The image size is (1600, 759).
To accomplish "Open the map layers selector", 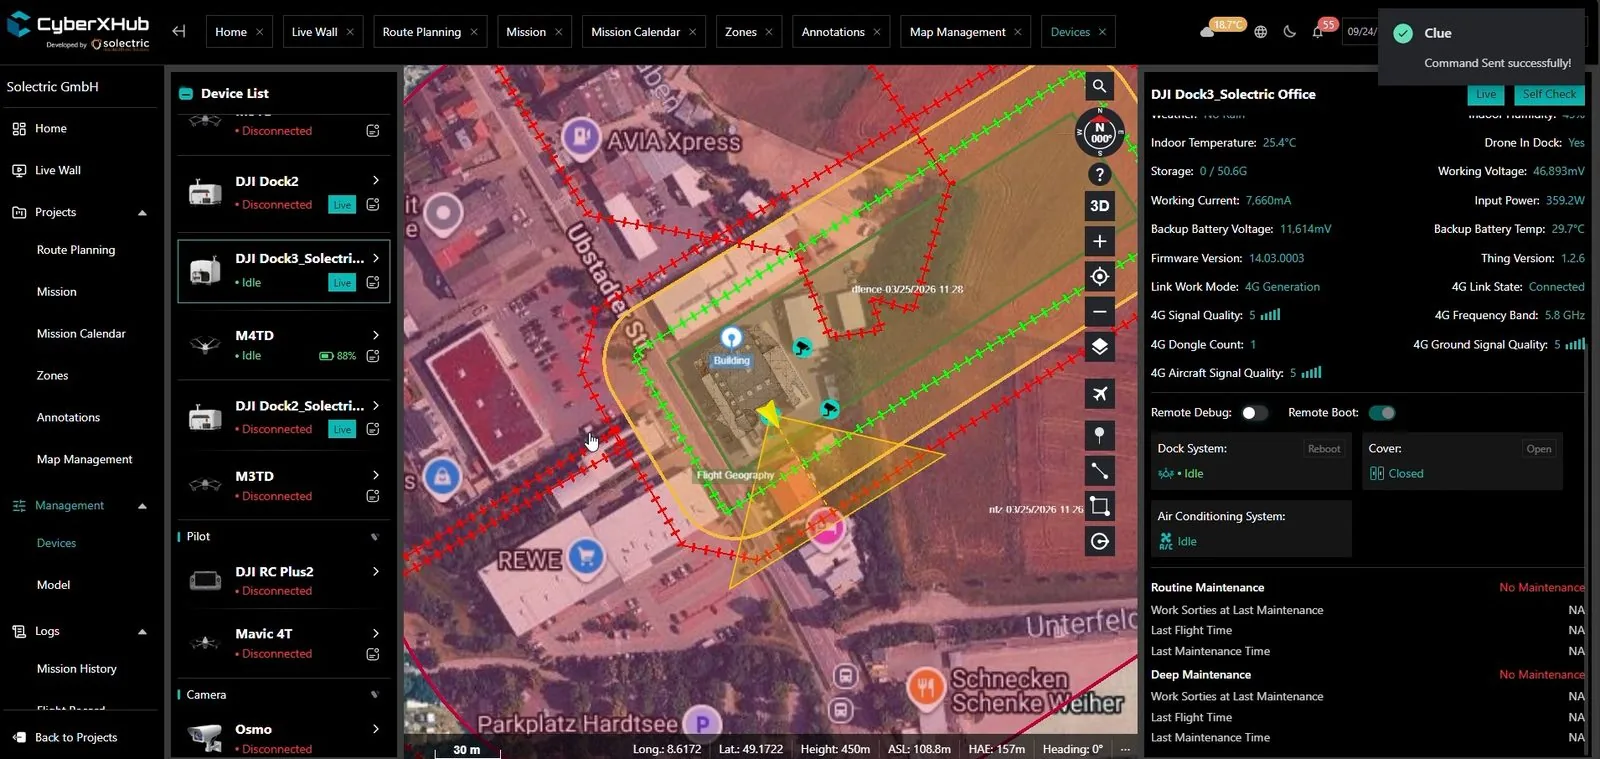I will pos(1099,347).
